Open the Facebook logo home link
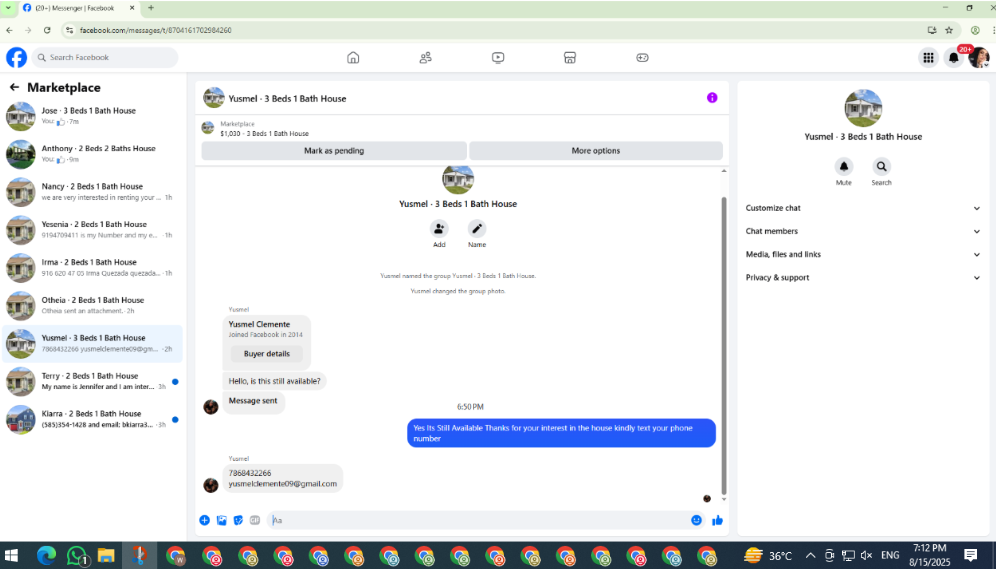 [17, 57]
